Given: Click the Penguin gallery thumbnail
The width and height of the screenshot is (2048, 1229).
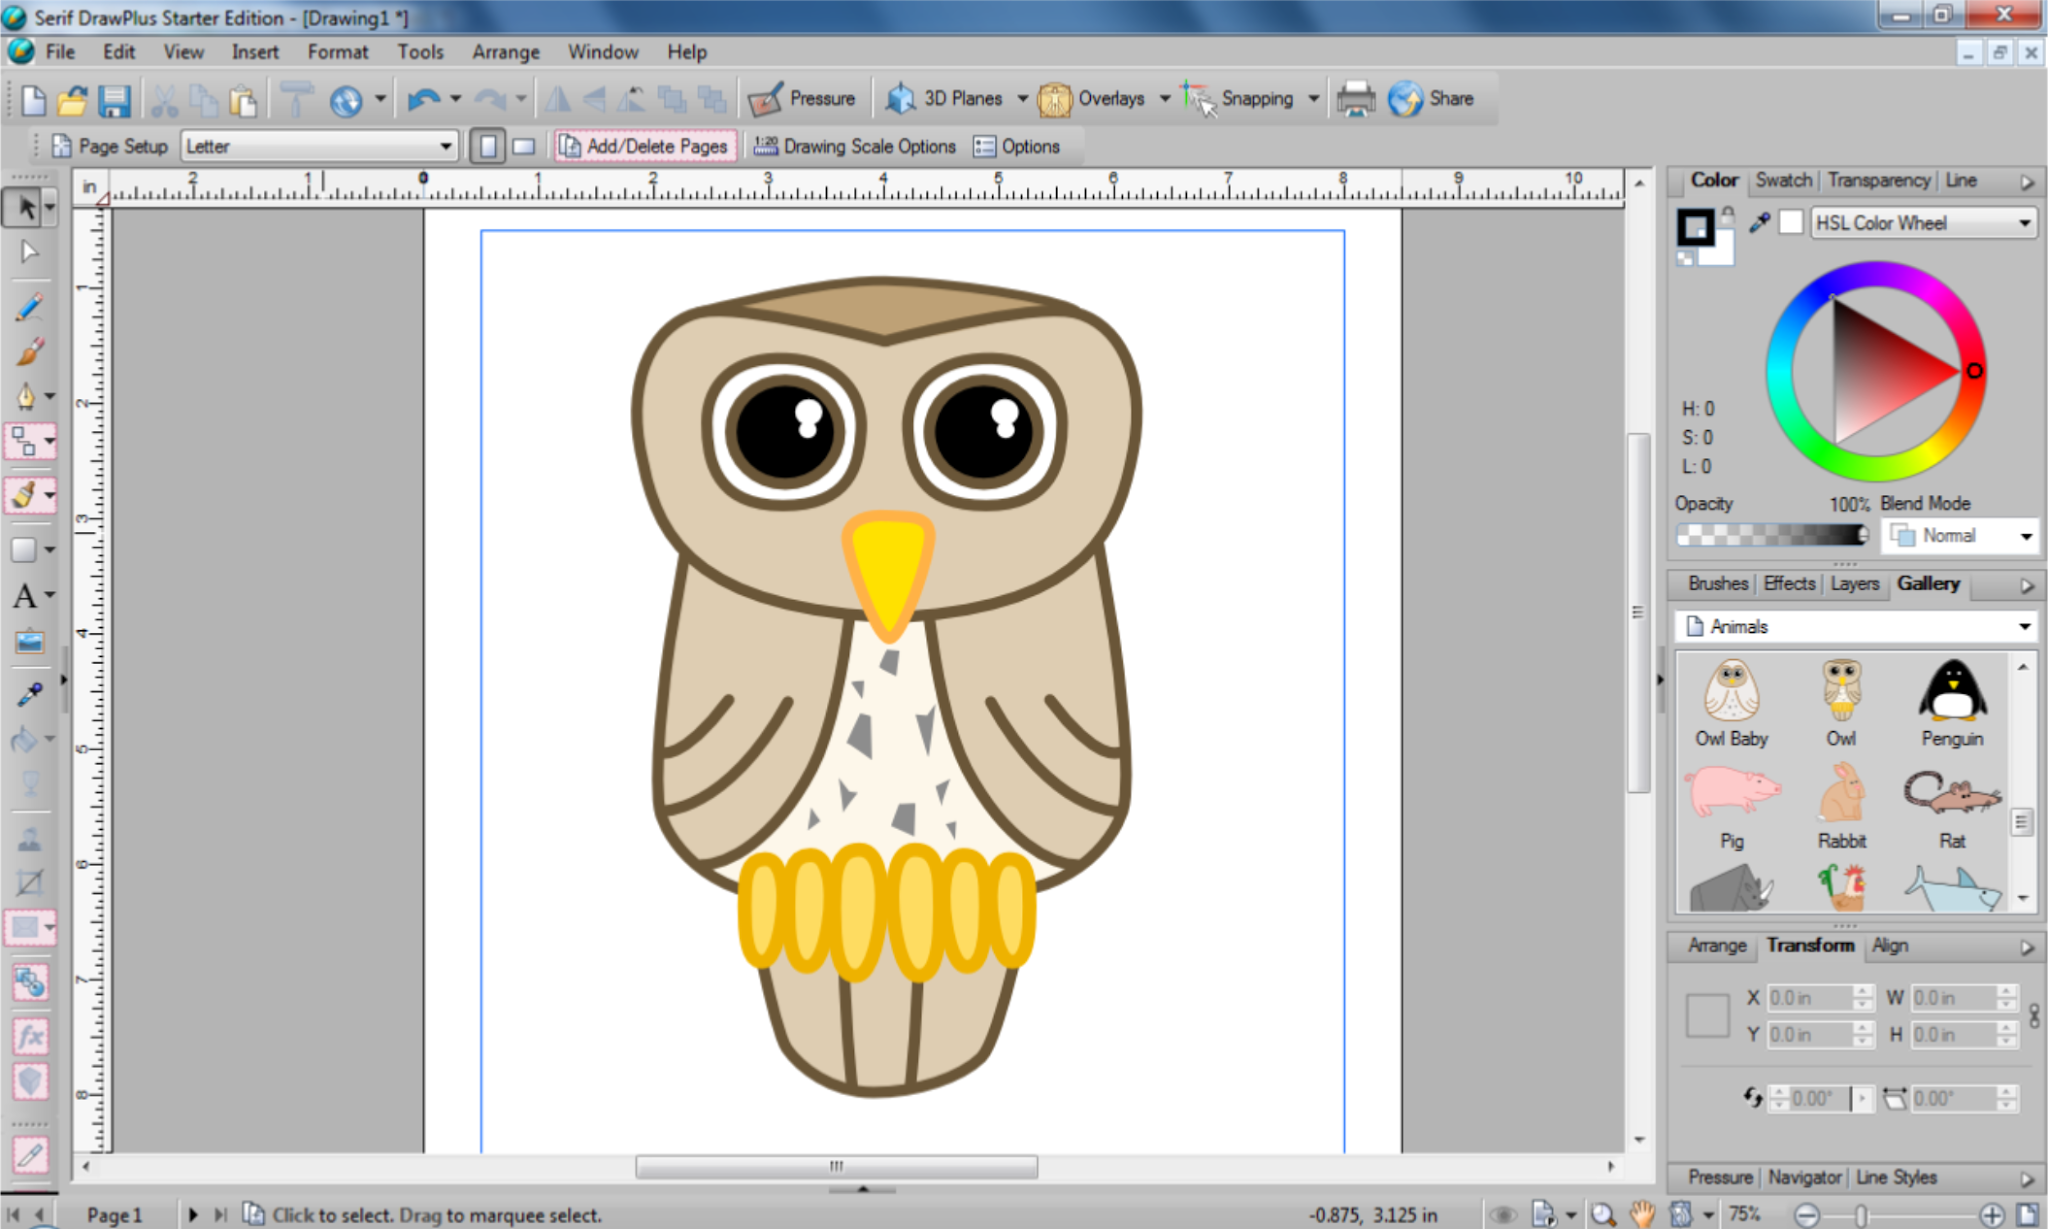Looking at the screenshot, I should tap(1951, 692).
